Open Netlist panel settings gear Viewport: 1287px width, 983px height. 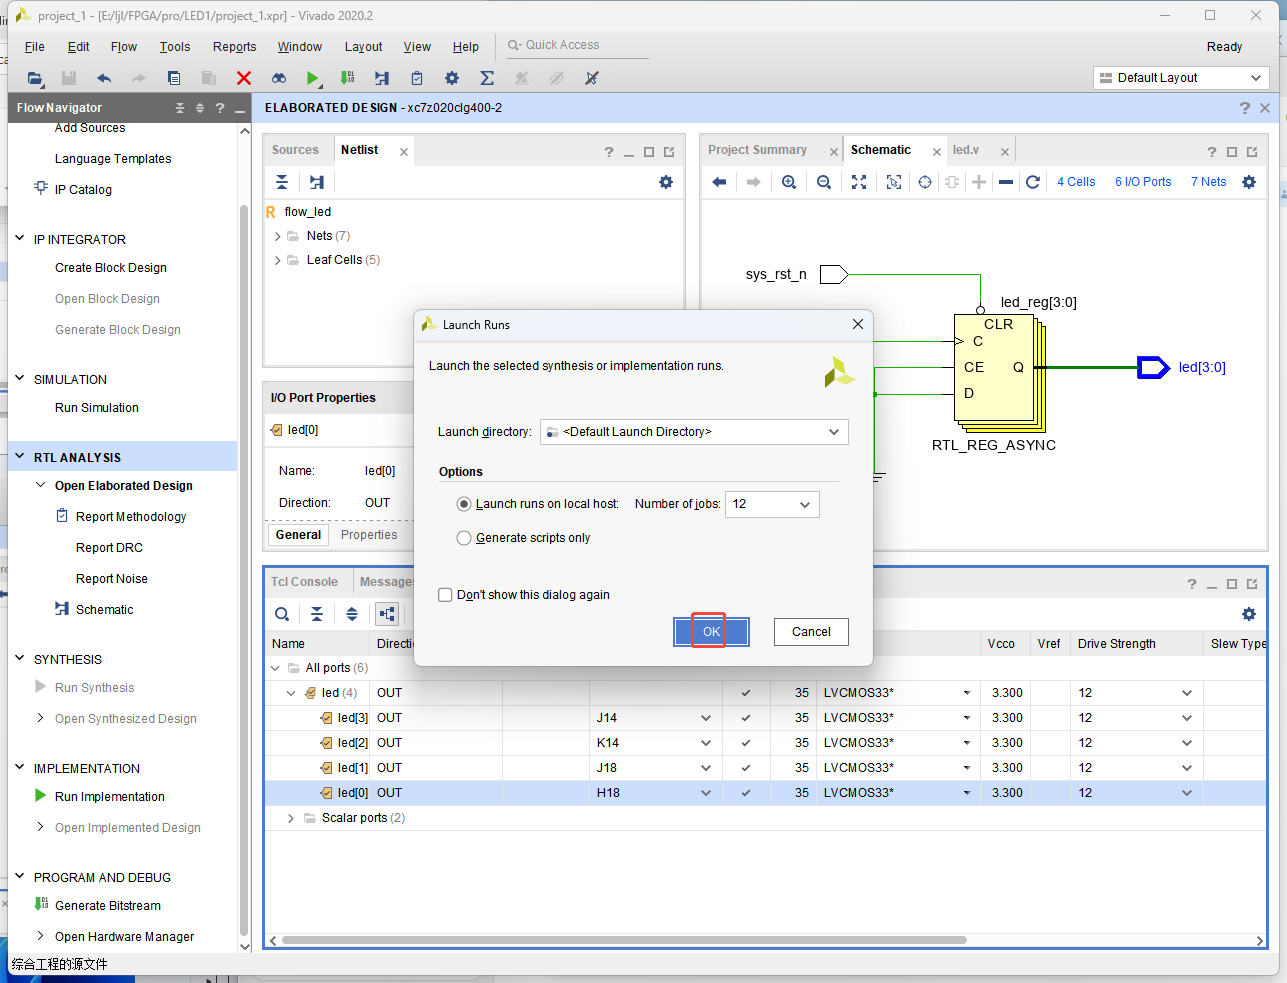tap(666, 182)
